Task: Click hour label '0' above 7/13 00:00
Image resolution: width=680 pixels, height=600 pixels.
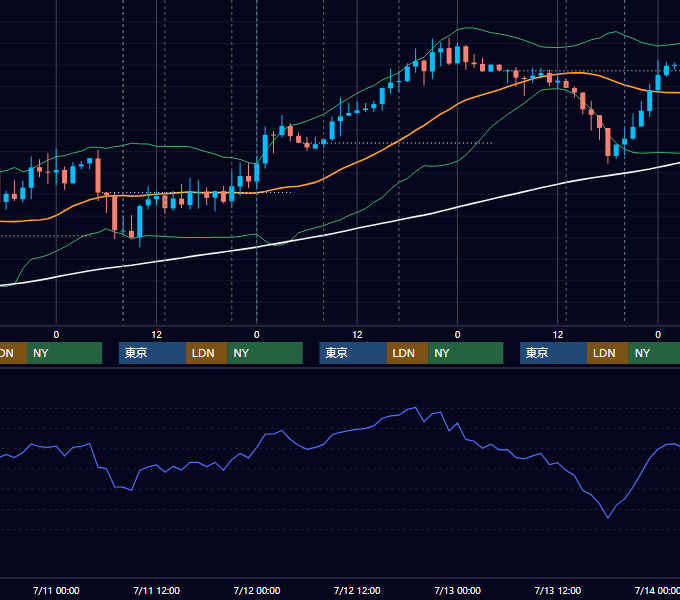Action: click(458, 335)
